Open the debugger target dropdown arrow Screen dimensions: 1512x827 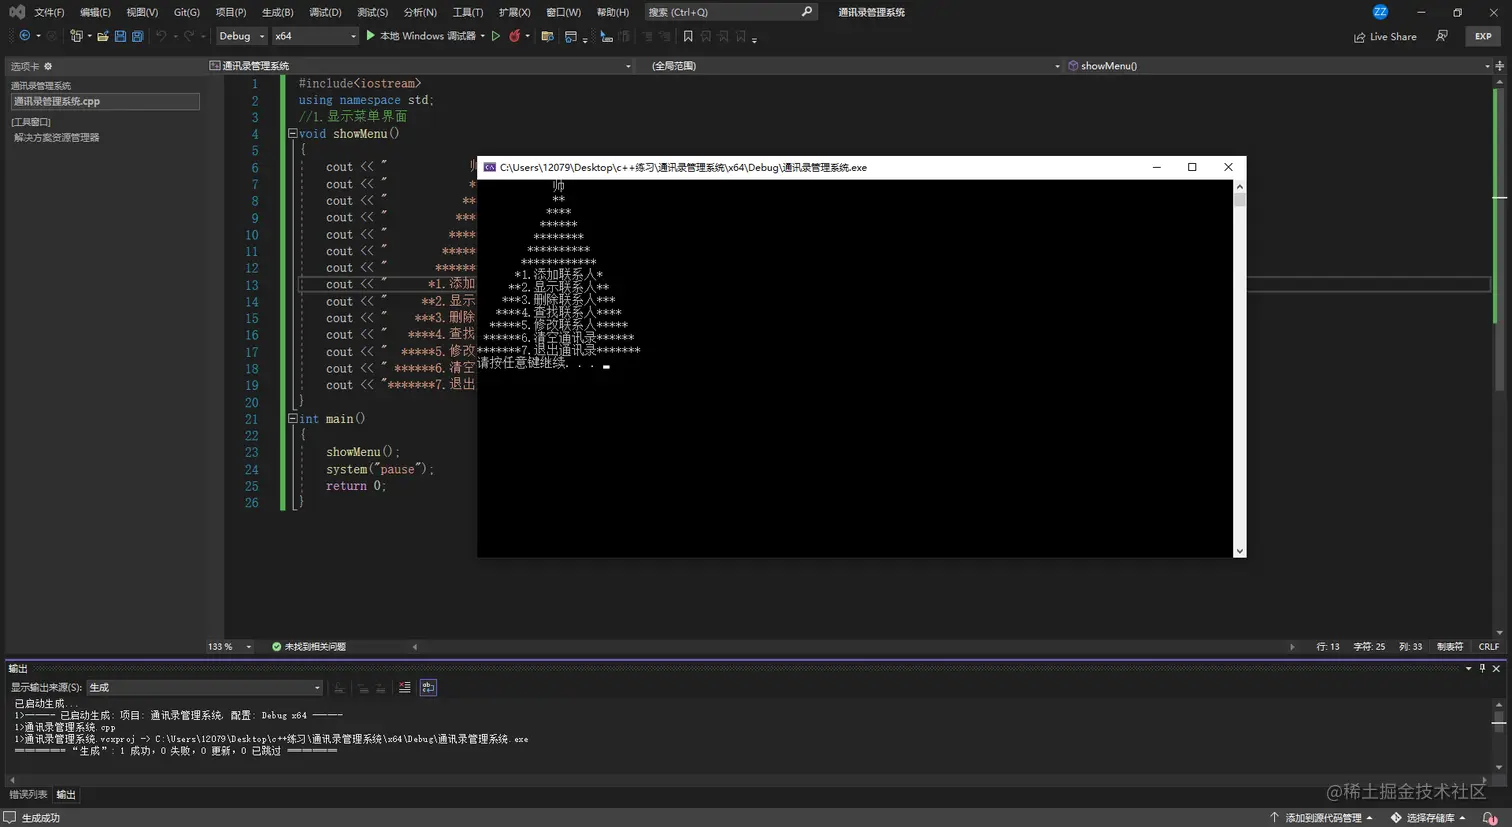pyautogui.click(x=482, y=36)
